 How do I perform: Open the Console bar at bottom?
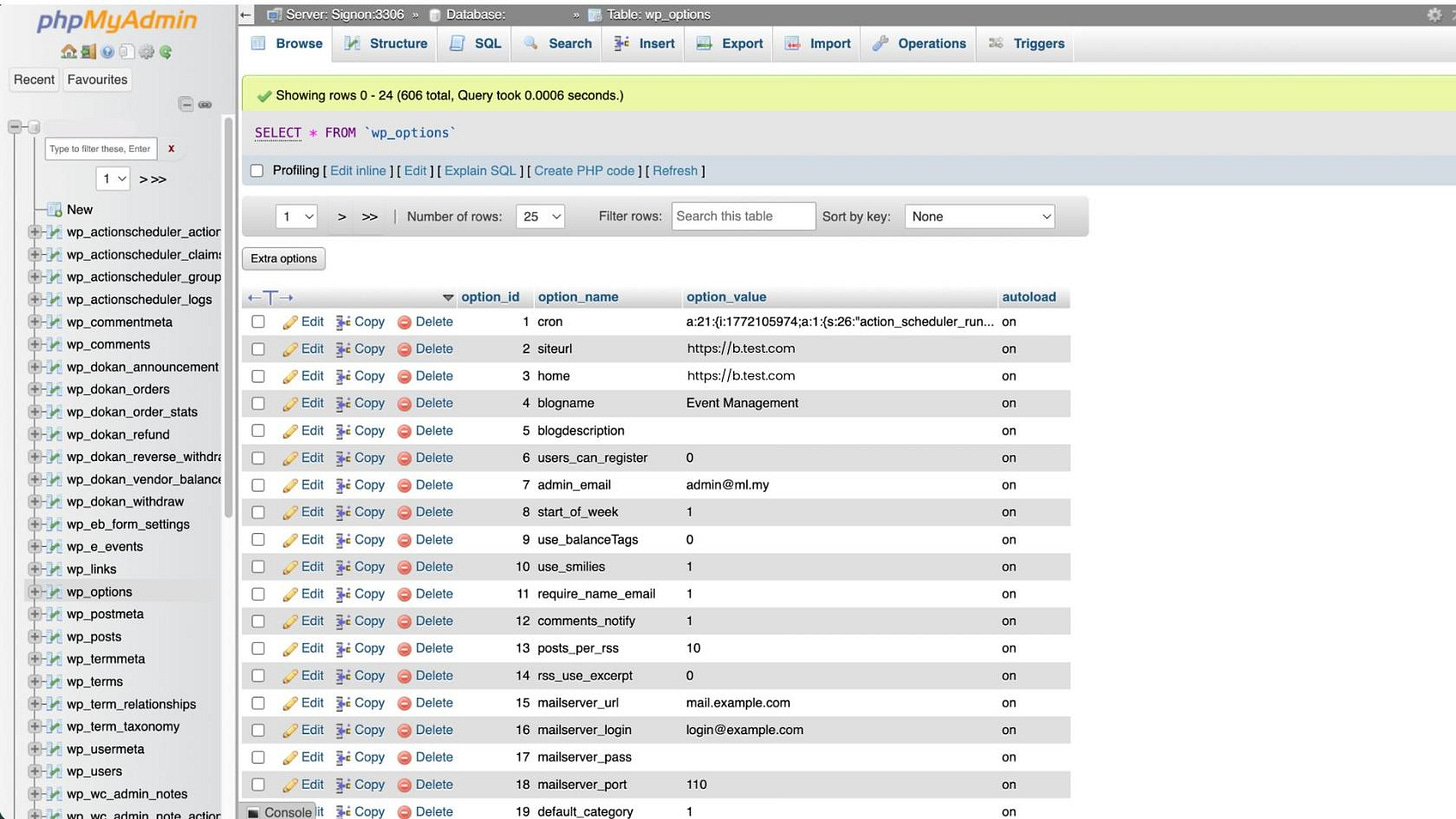279,812
